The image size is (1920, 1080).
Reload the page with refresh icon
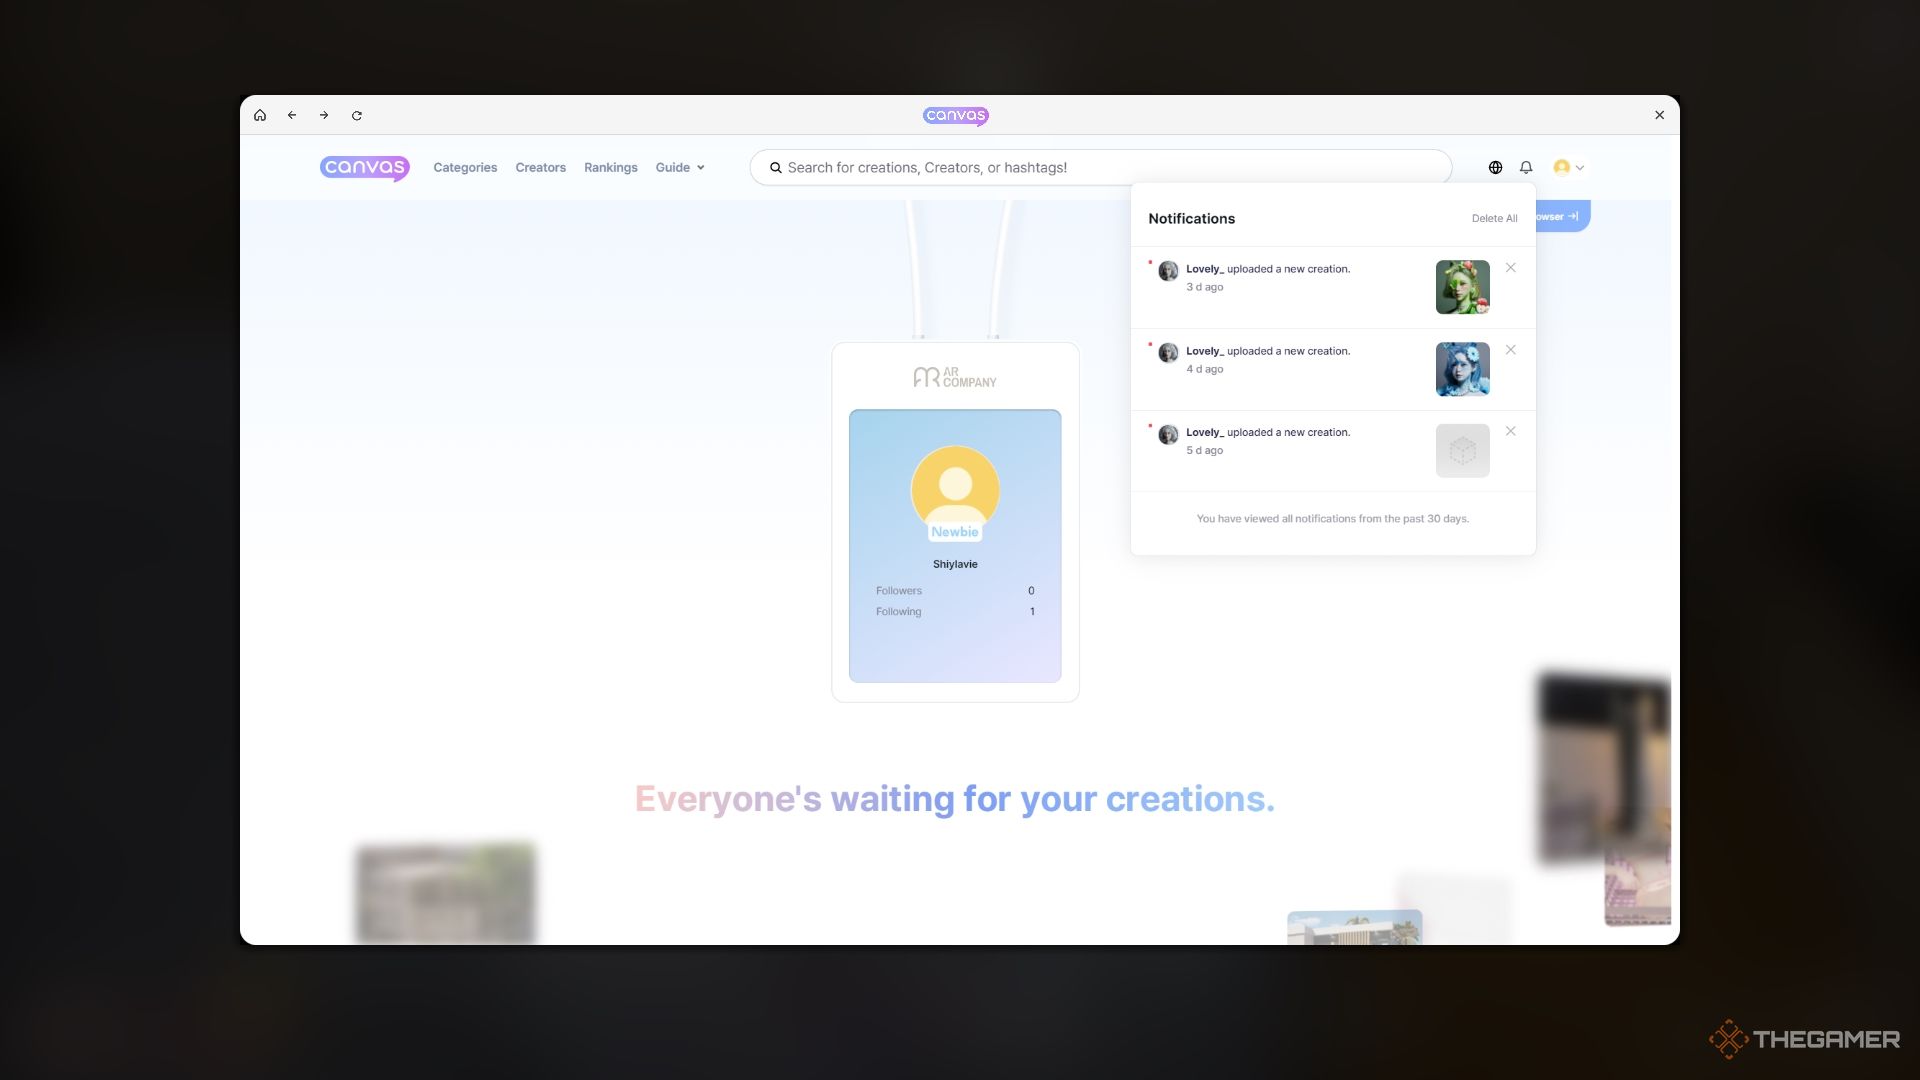pos(357,115)
